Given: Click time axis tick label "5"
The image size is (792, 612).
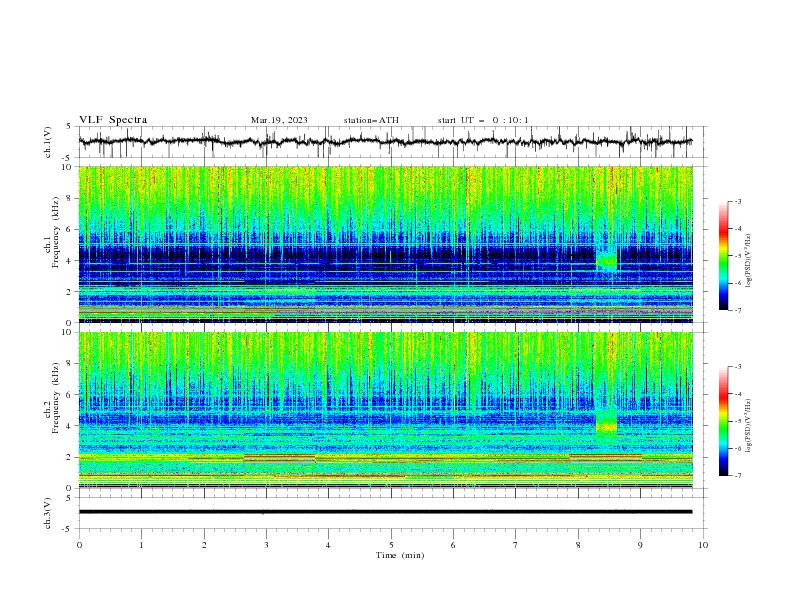Looking at the screenshot, I should click(x=391, y=545).
